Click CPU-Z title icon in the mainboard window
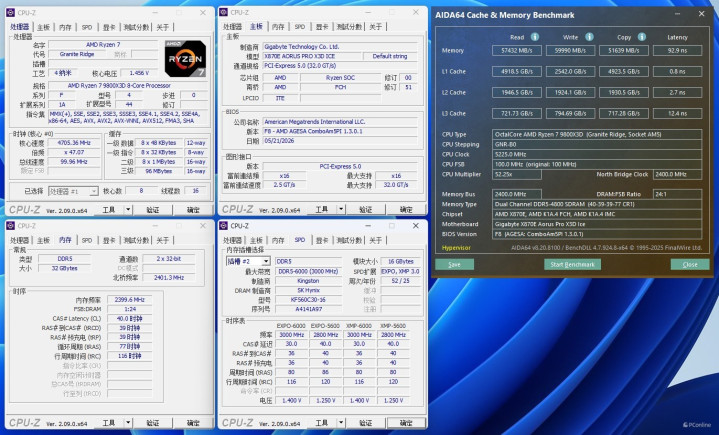 (224, 12)
